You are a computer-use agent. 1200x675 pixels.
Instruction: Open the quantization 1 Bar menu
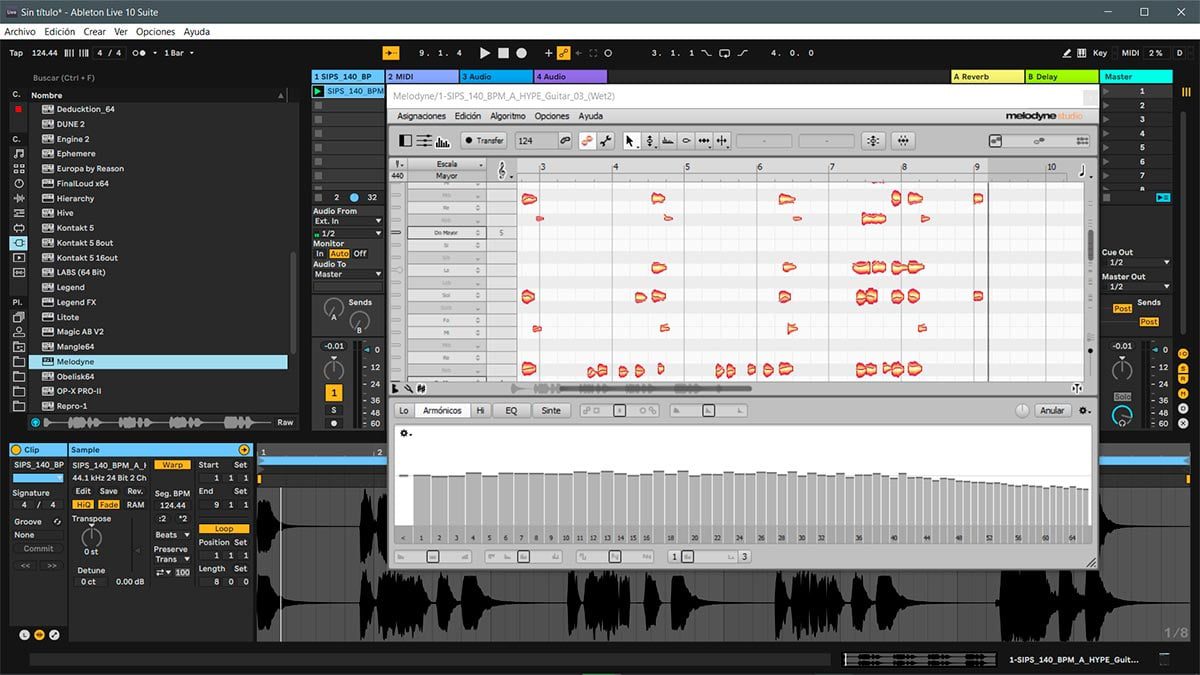178,53
